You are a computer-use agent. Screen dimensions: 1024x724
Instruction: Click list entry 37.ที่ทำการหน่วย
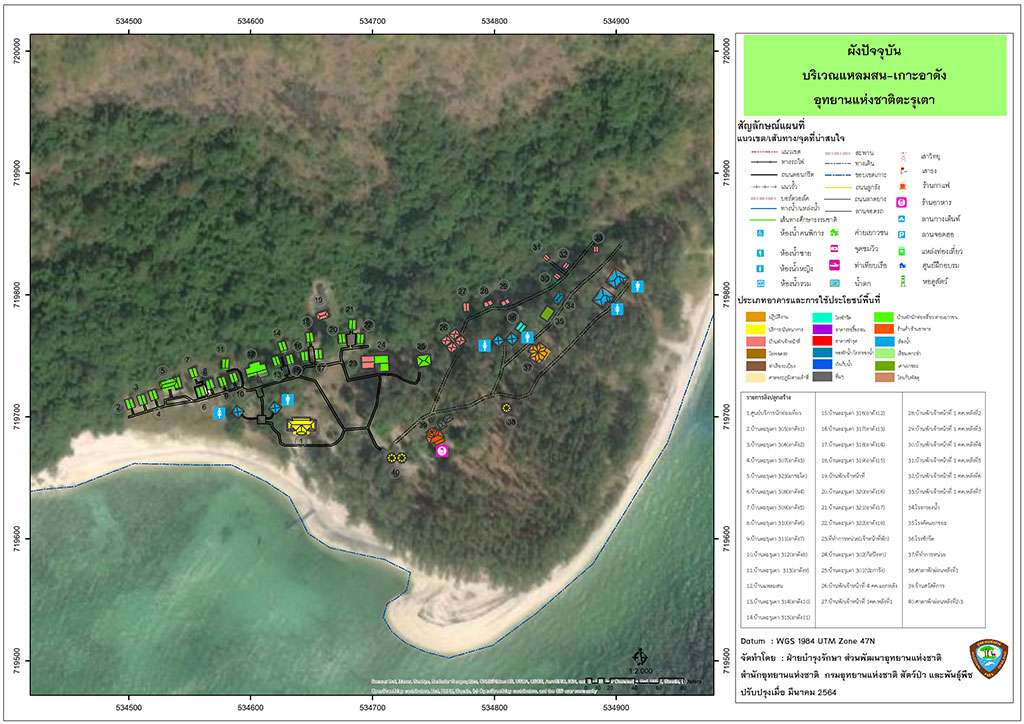pos(927,554)
